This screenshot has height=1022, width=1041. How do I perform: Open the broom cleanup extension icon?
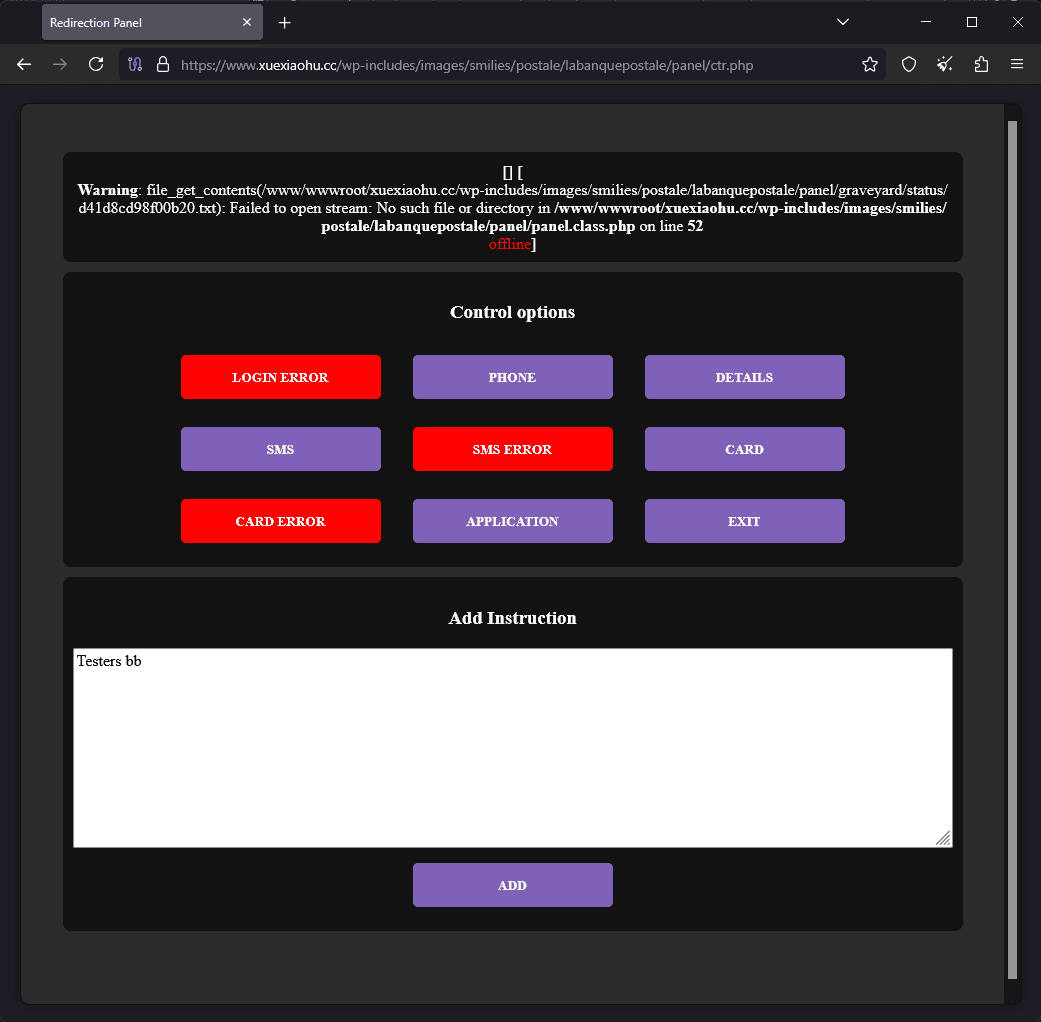click(944, 64)
